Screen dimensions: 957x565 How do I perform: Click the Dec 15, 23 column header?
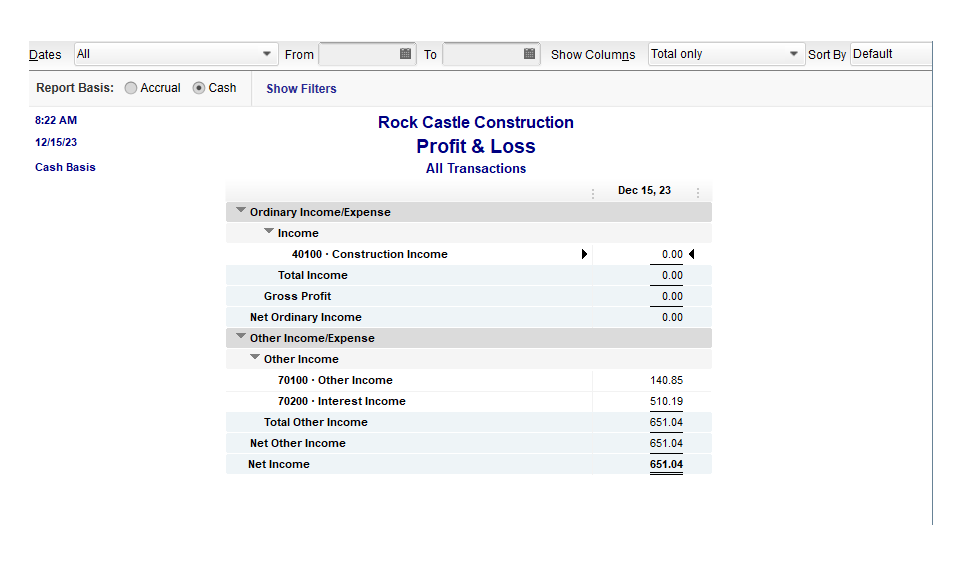tap(644, 190)
